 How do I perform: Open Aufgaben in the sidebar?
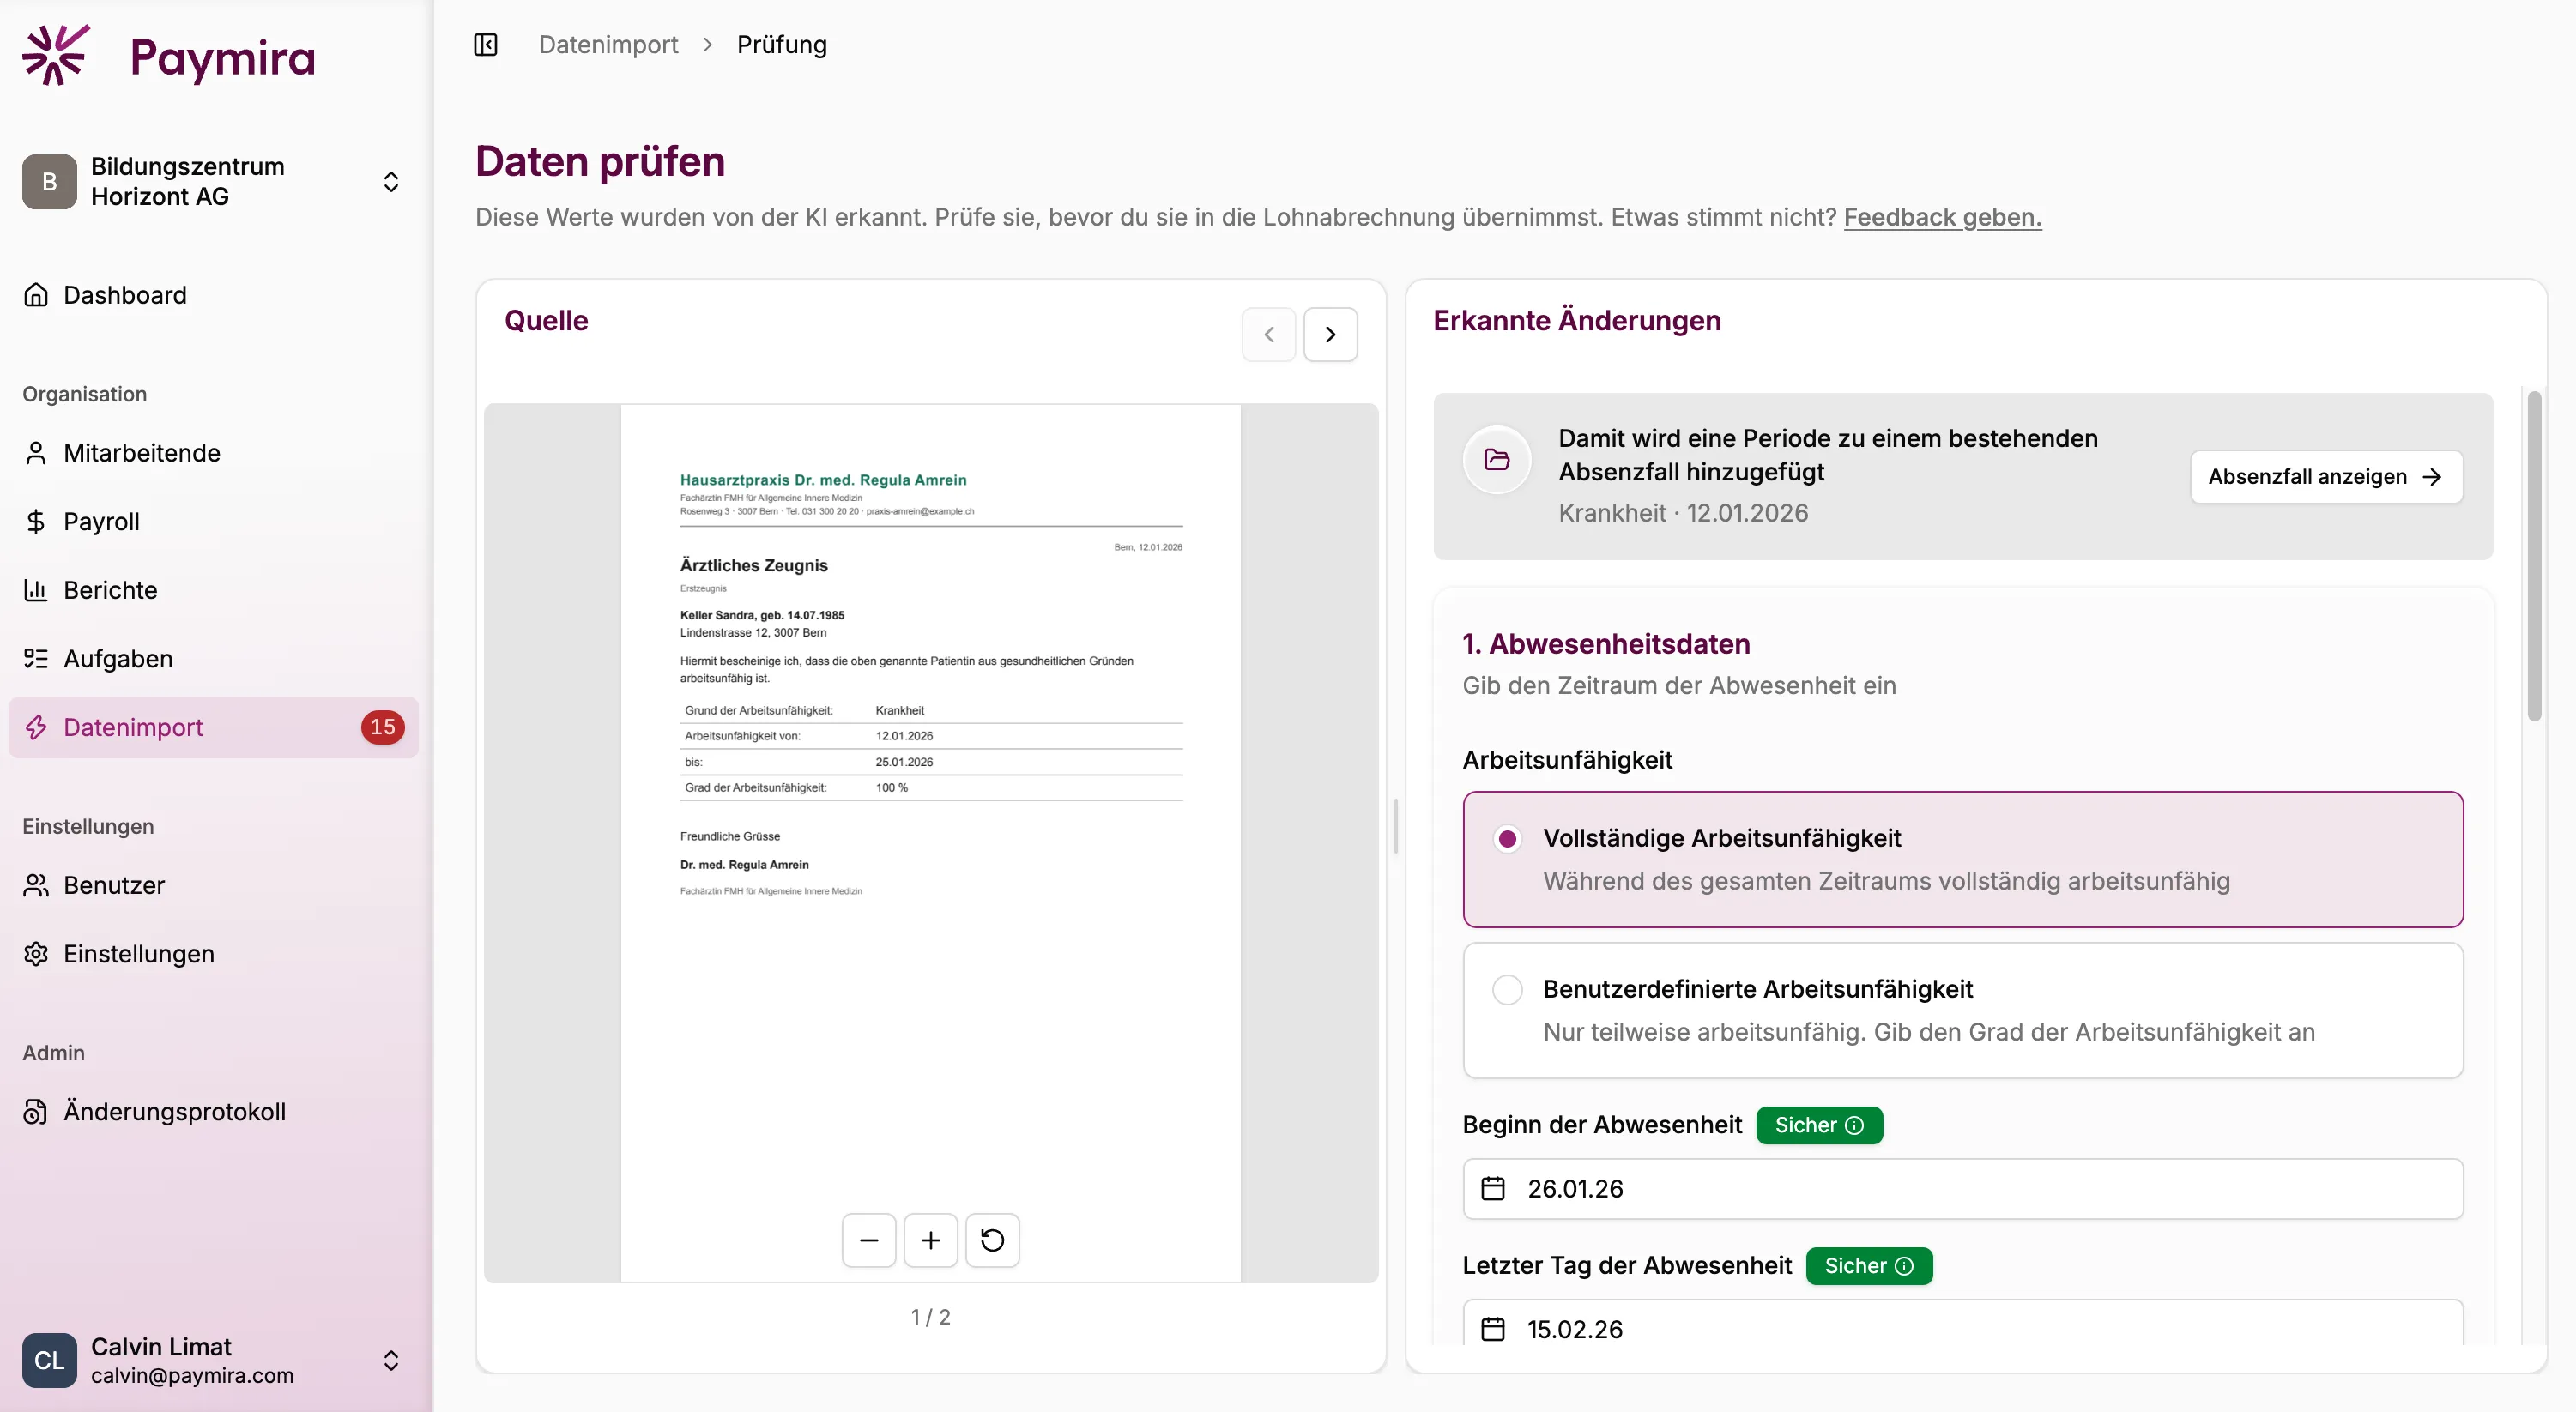tap(213, 659)
